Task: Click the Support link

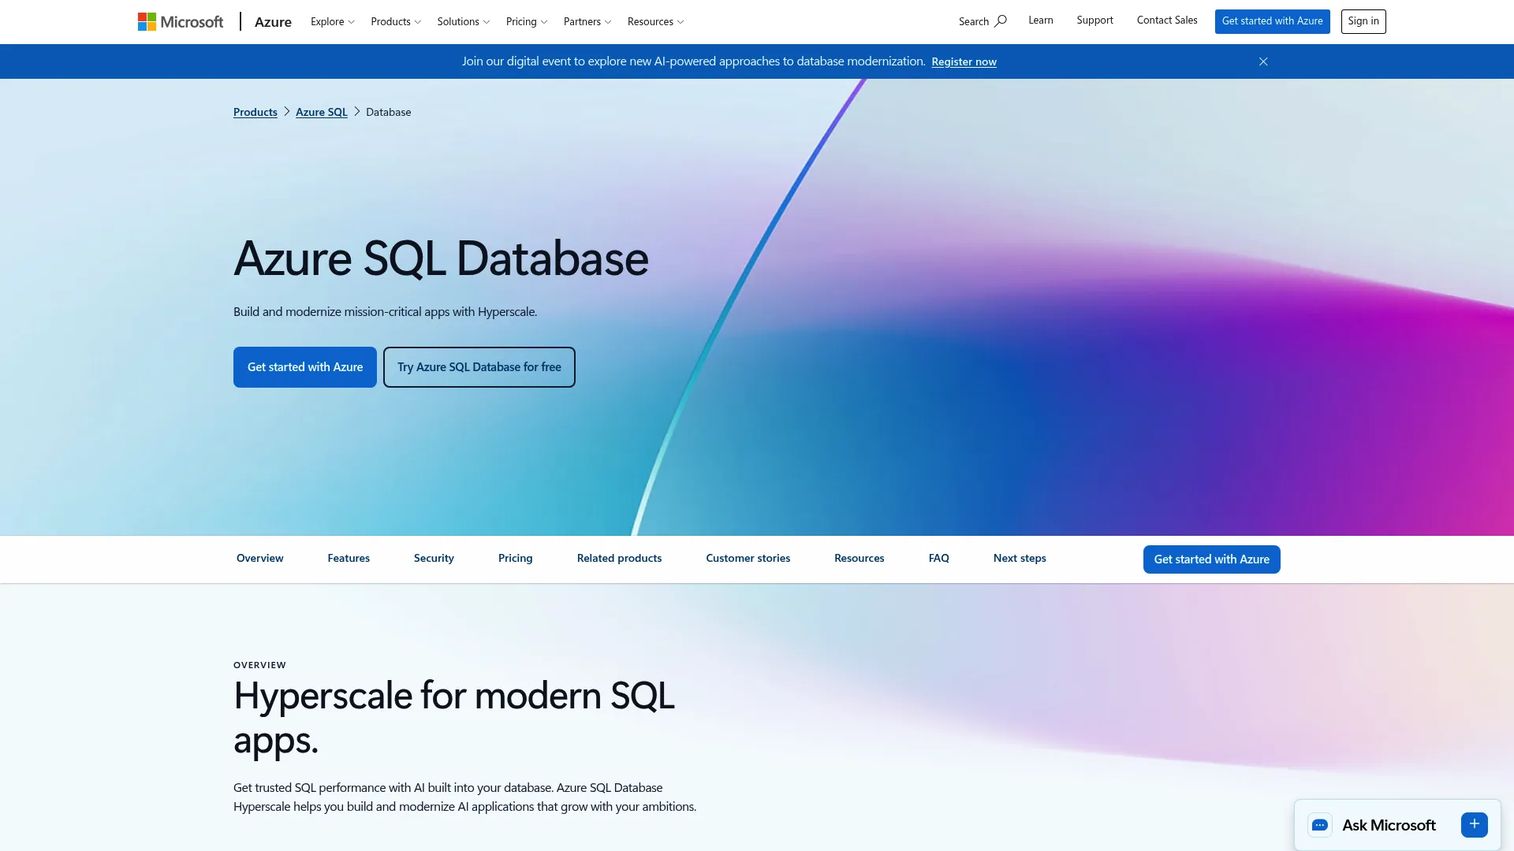Action: pos(1095,20)
